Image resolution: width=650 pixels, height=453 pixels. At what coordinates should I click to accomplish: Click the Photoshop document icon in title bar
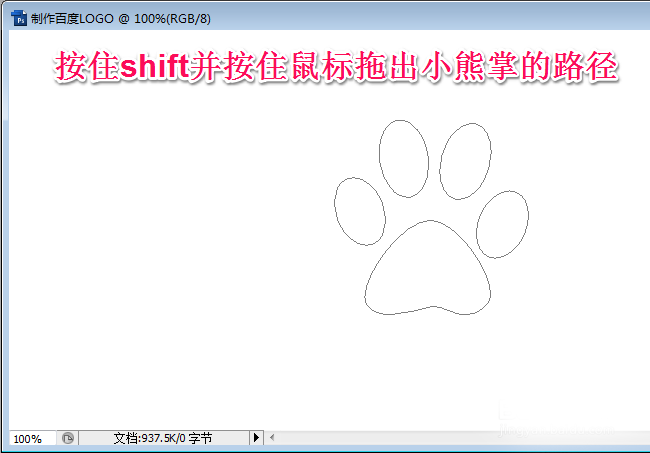coord(19,18)
